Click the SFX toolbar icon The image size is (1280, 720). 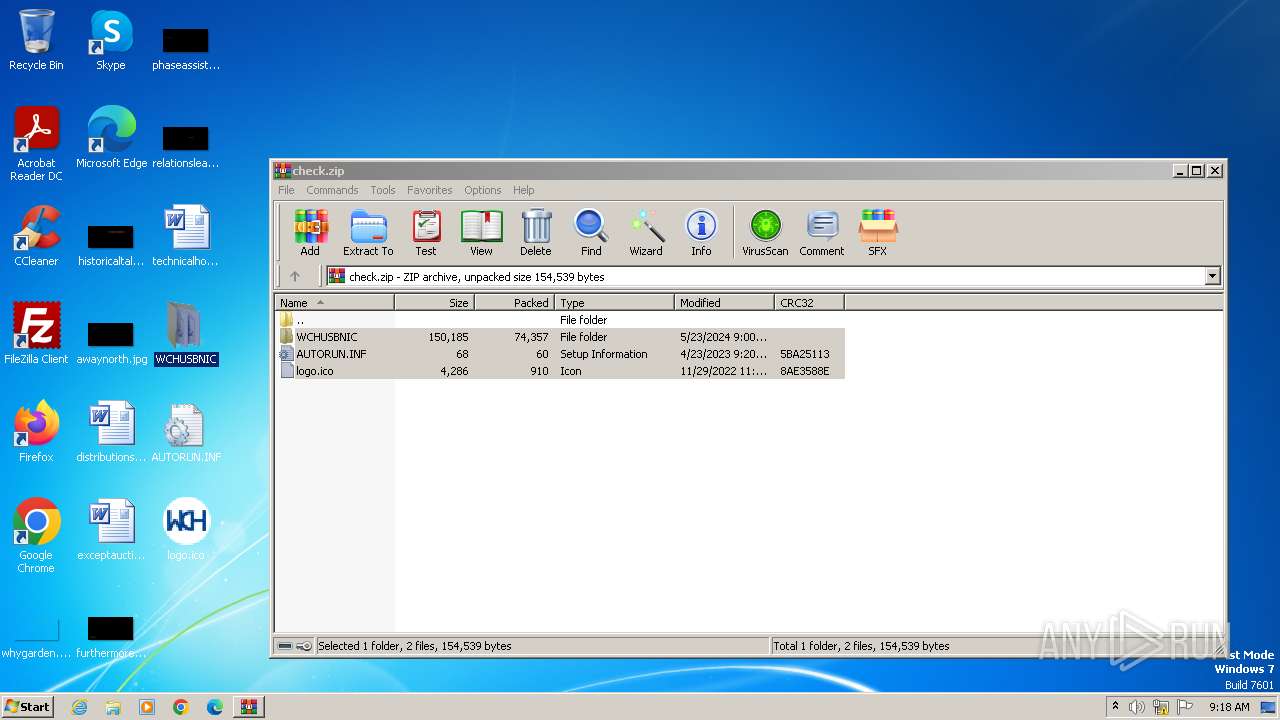877,233
